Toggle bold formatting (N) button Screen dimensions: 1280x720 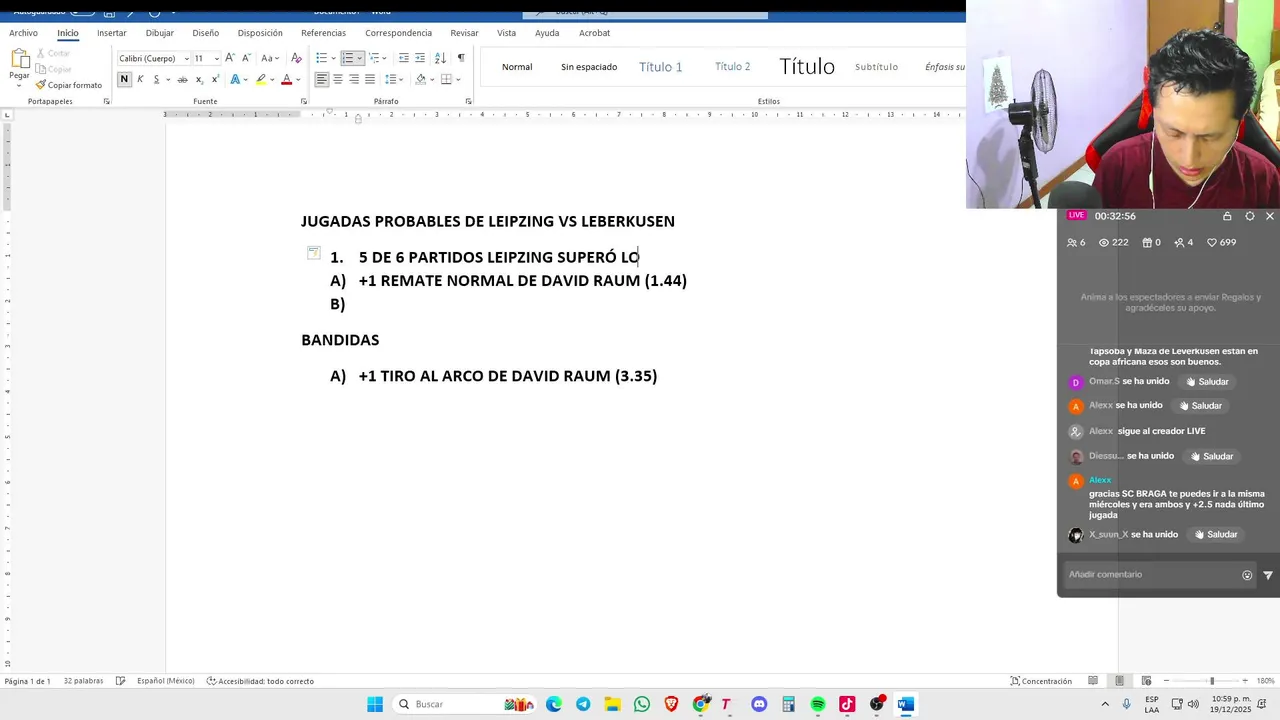coord(124,79)
